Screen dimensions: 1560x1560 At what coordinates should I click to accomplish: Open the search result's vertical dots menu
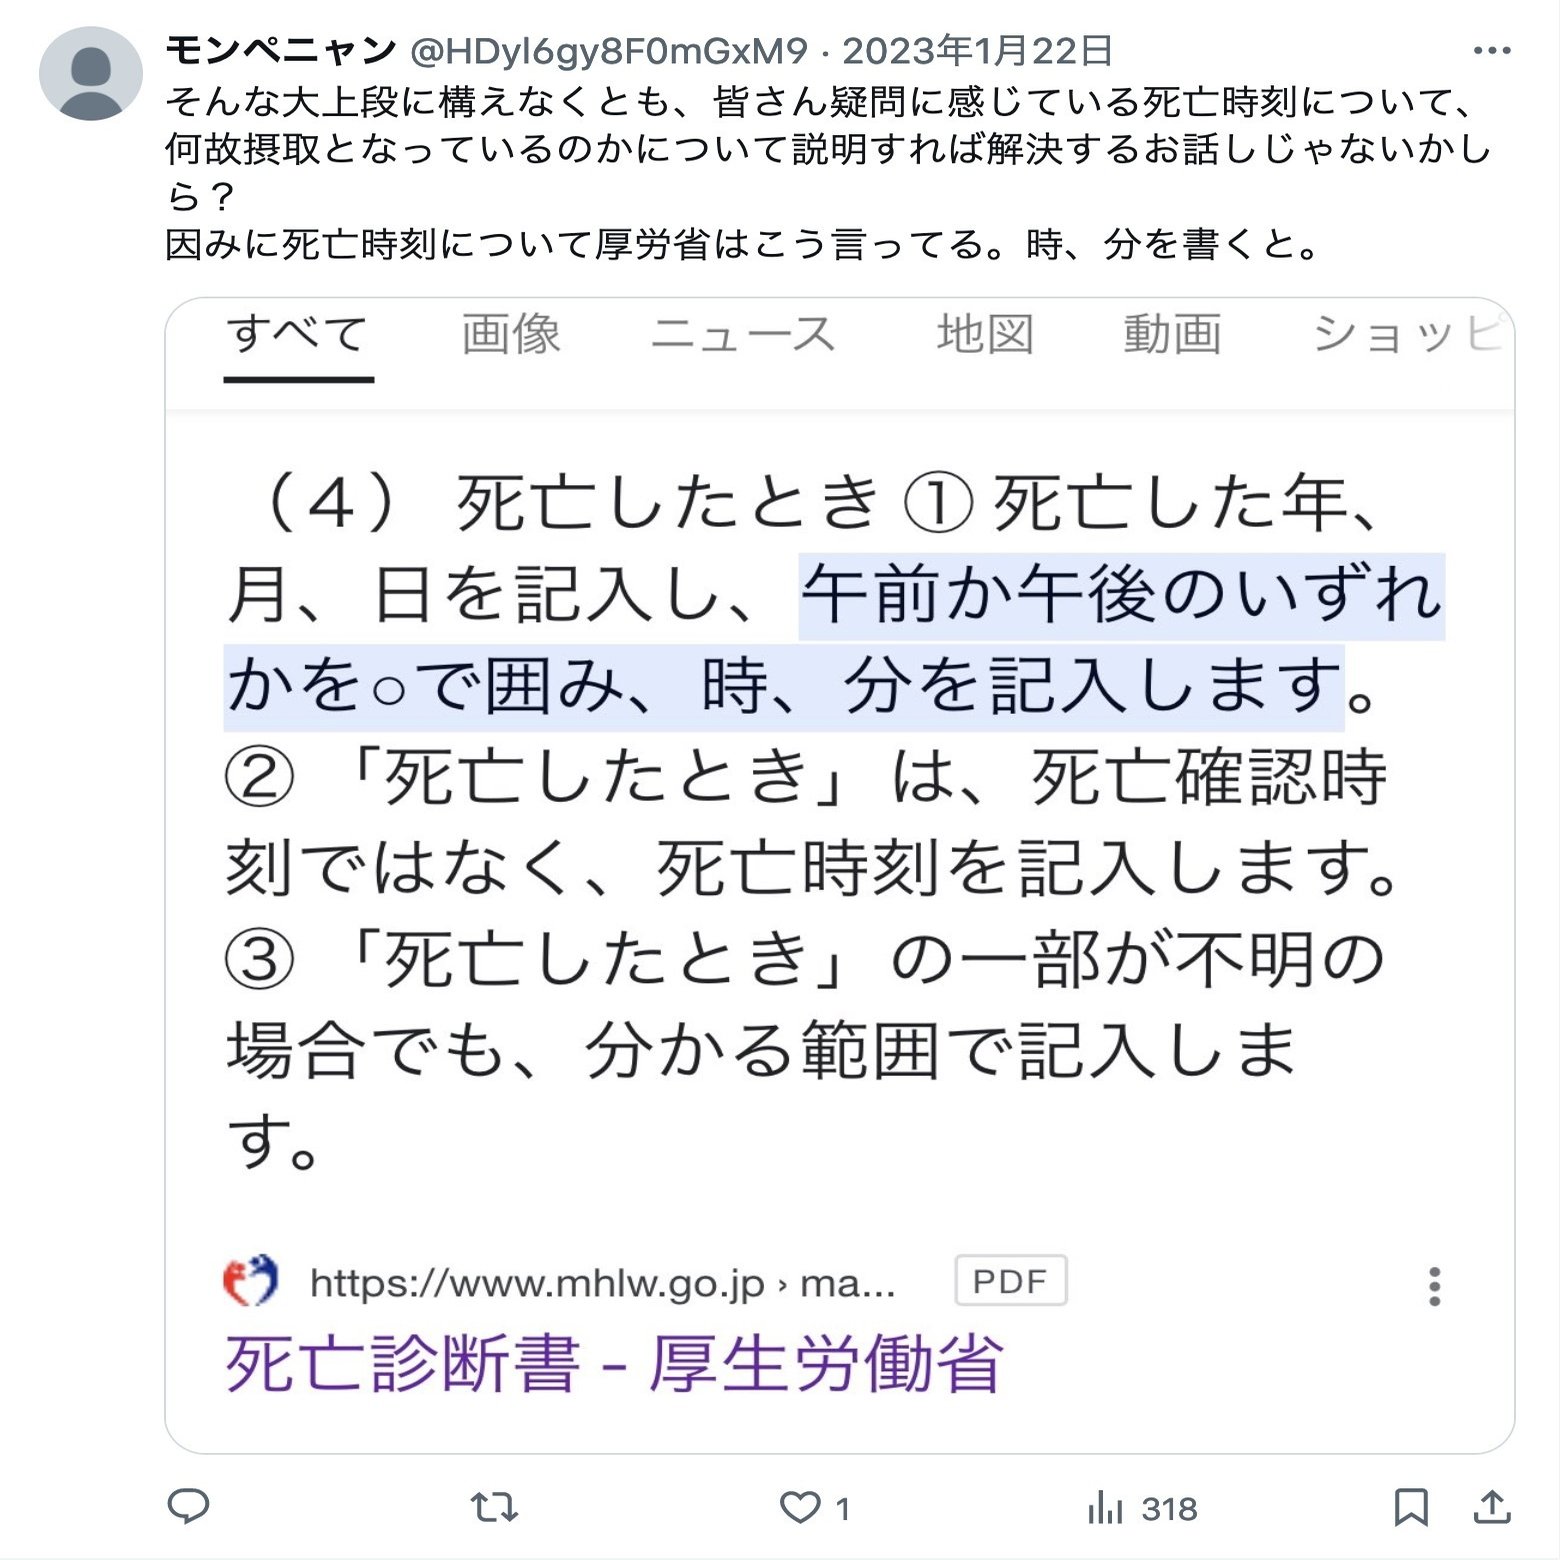[1435, 1286]
